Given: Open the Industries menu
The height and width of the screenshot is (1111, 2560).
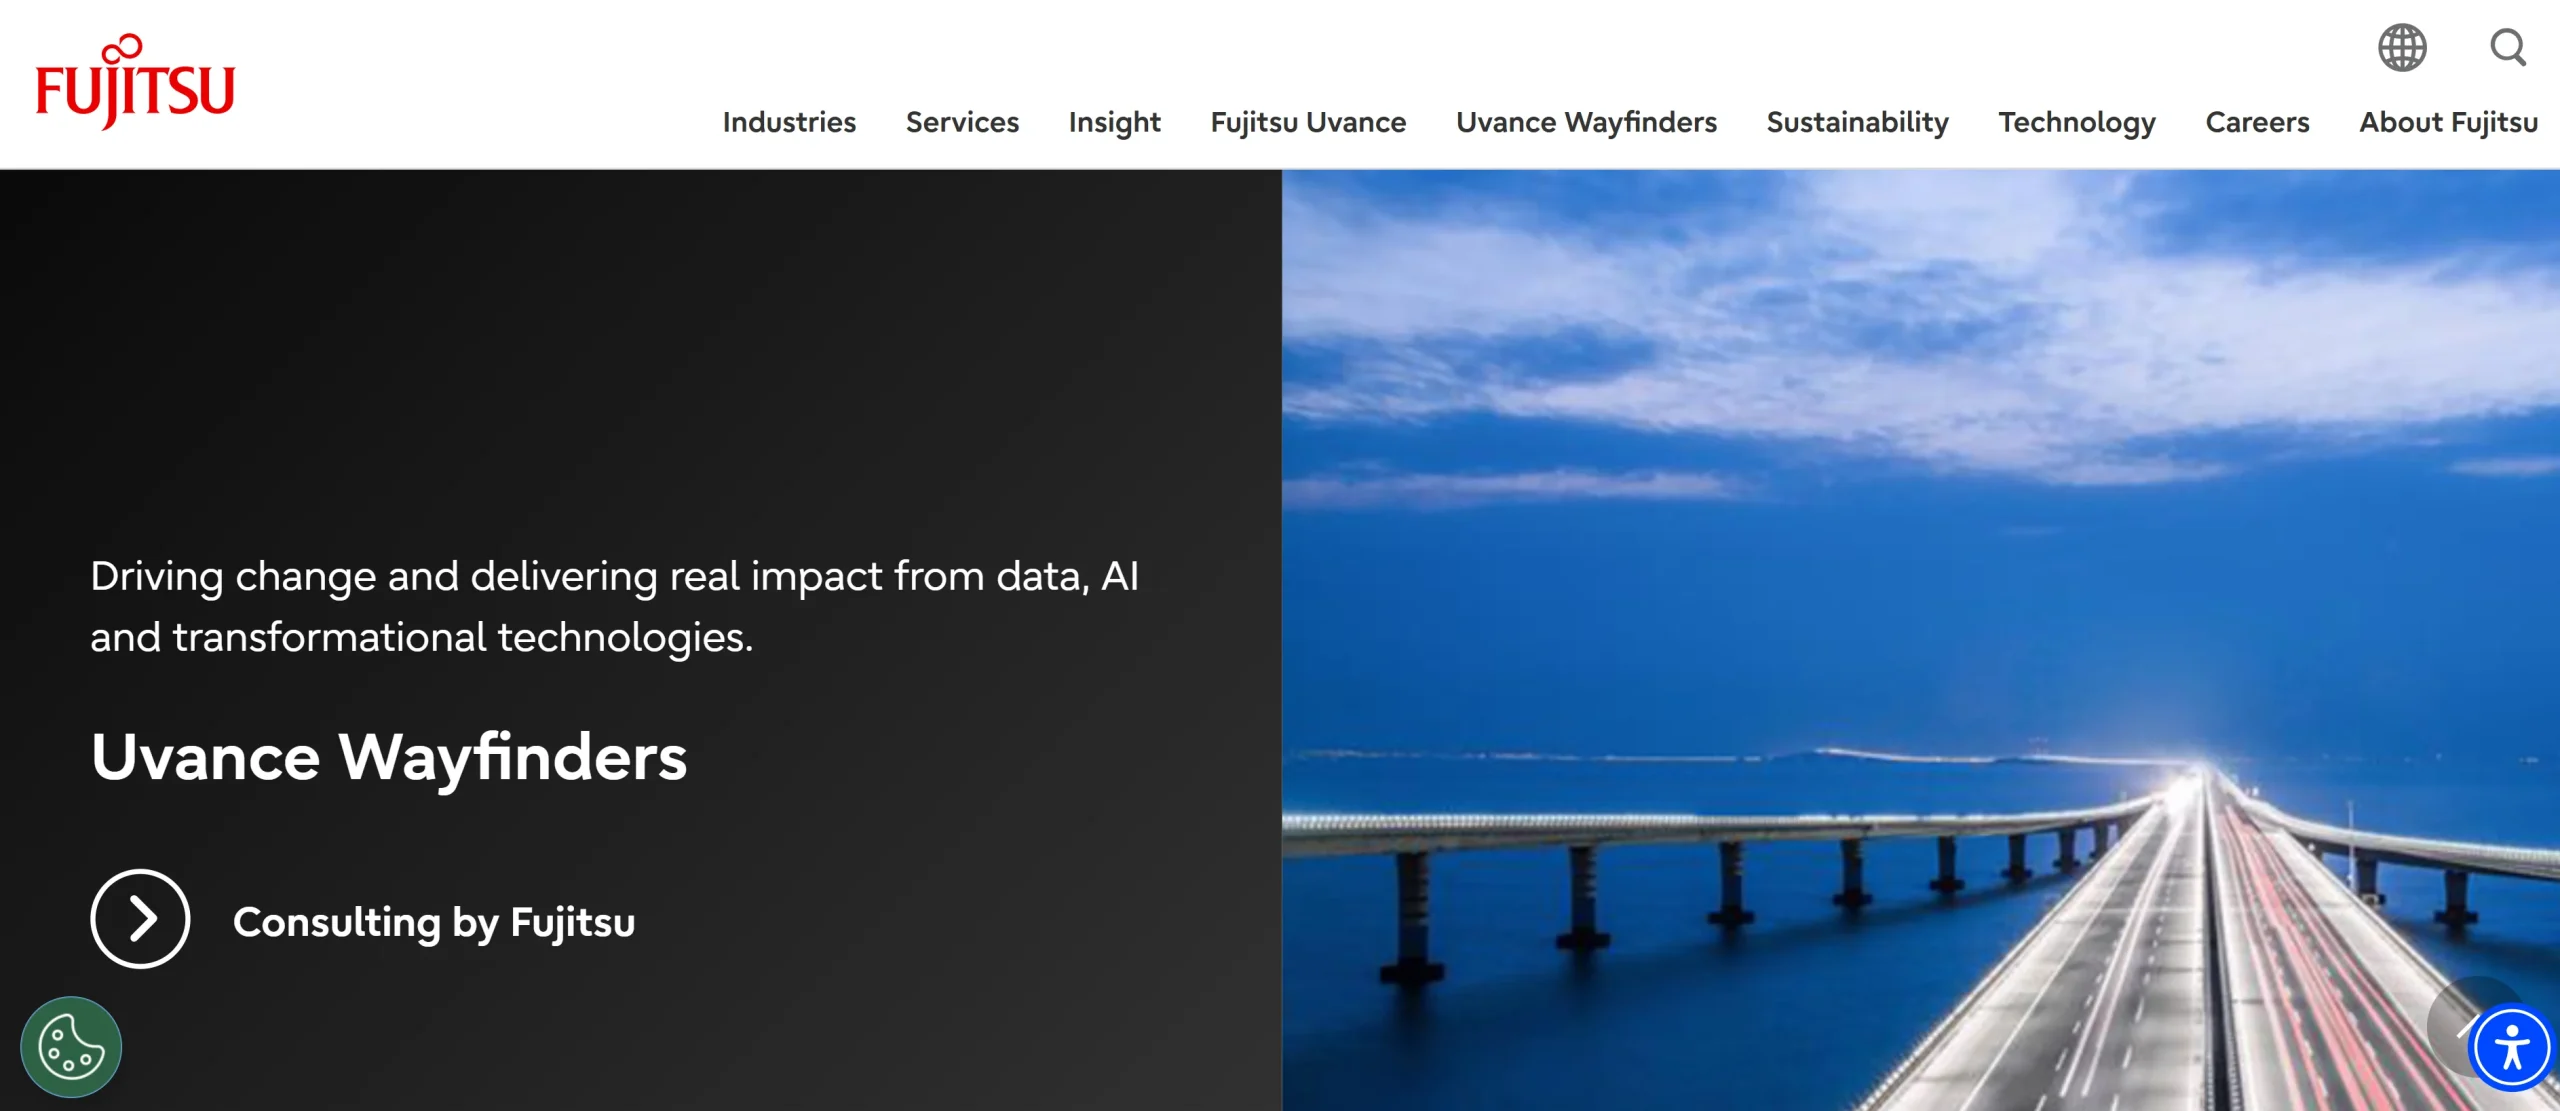Looking at the screenshot, I should [789, 122].
